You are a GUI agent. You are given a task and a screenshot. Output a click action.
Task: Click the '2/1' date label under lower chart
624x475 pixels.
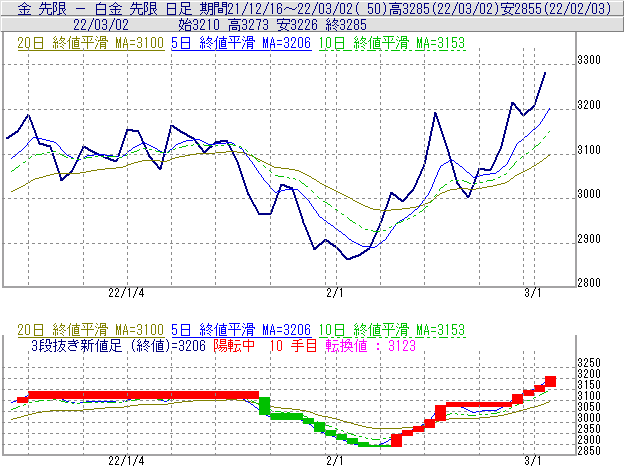[335, 461]
